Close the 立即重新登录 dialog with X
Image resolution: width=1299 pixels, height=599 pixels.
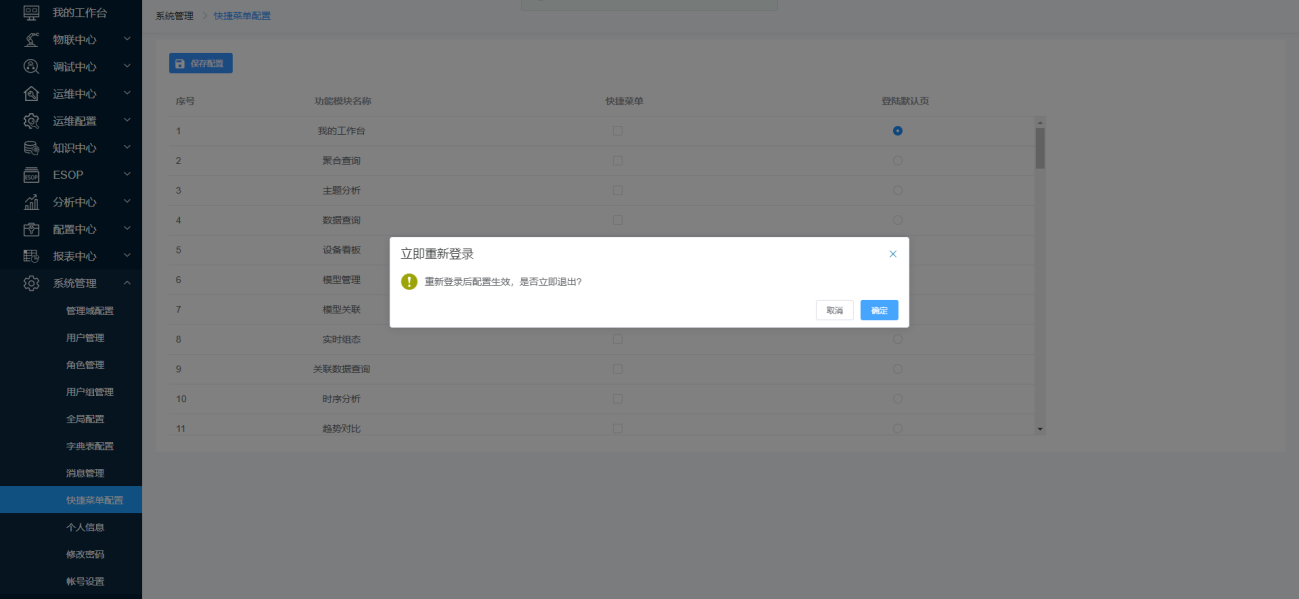click(x=893, y=254)
